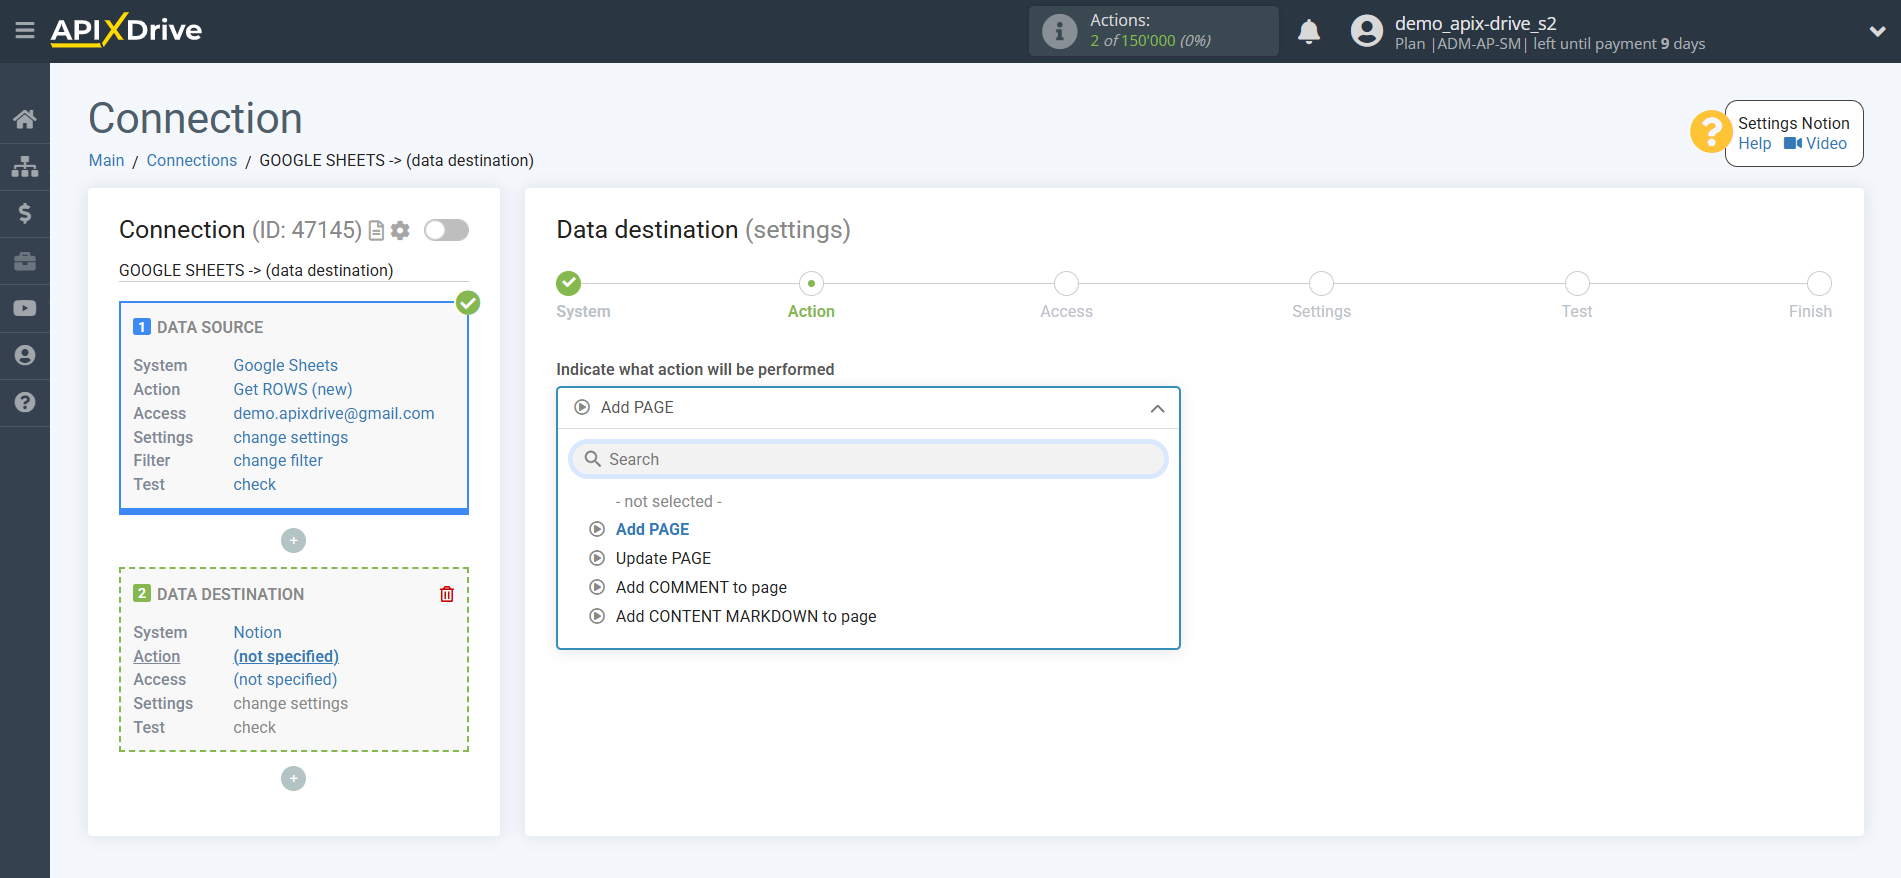Click the Data Source green checkmark badge

468,302
